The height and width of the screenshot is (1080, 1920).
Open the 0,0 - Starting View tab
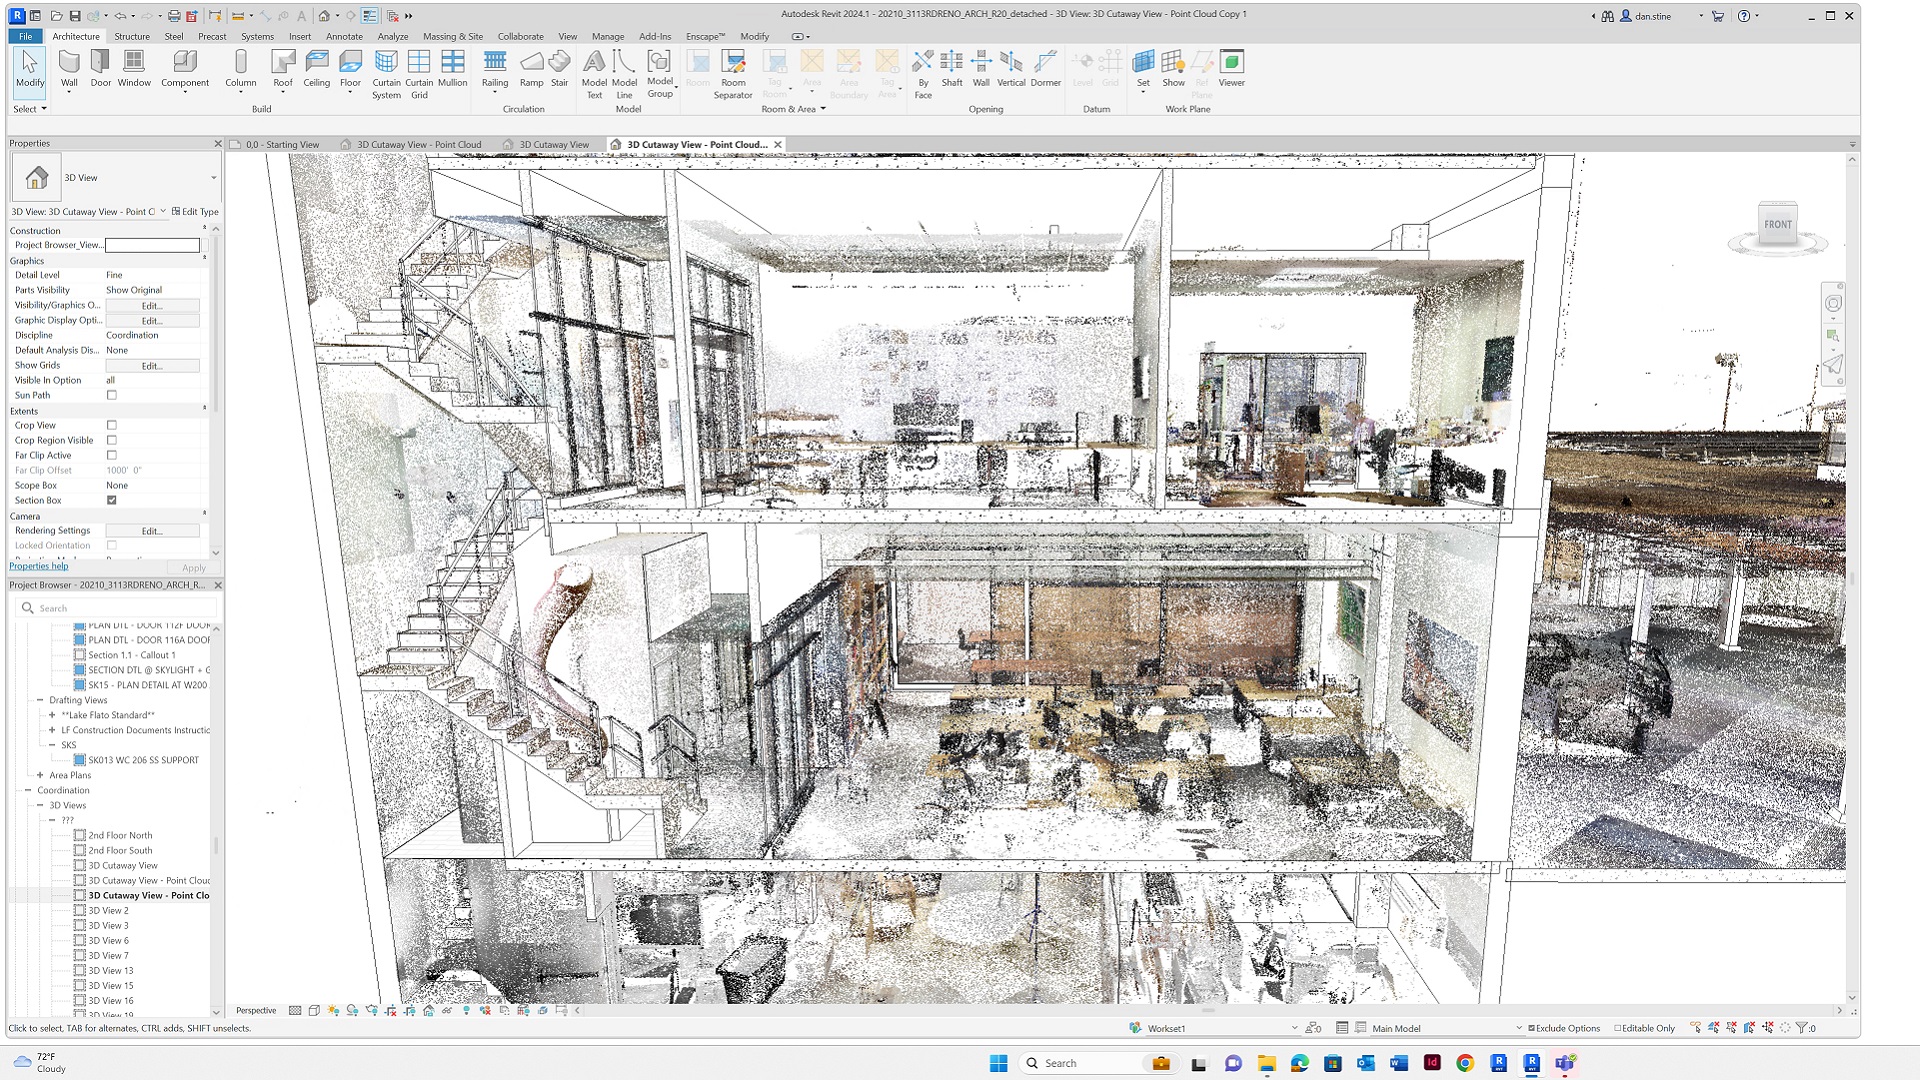(x=281, y=144)
